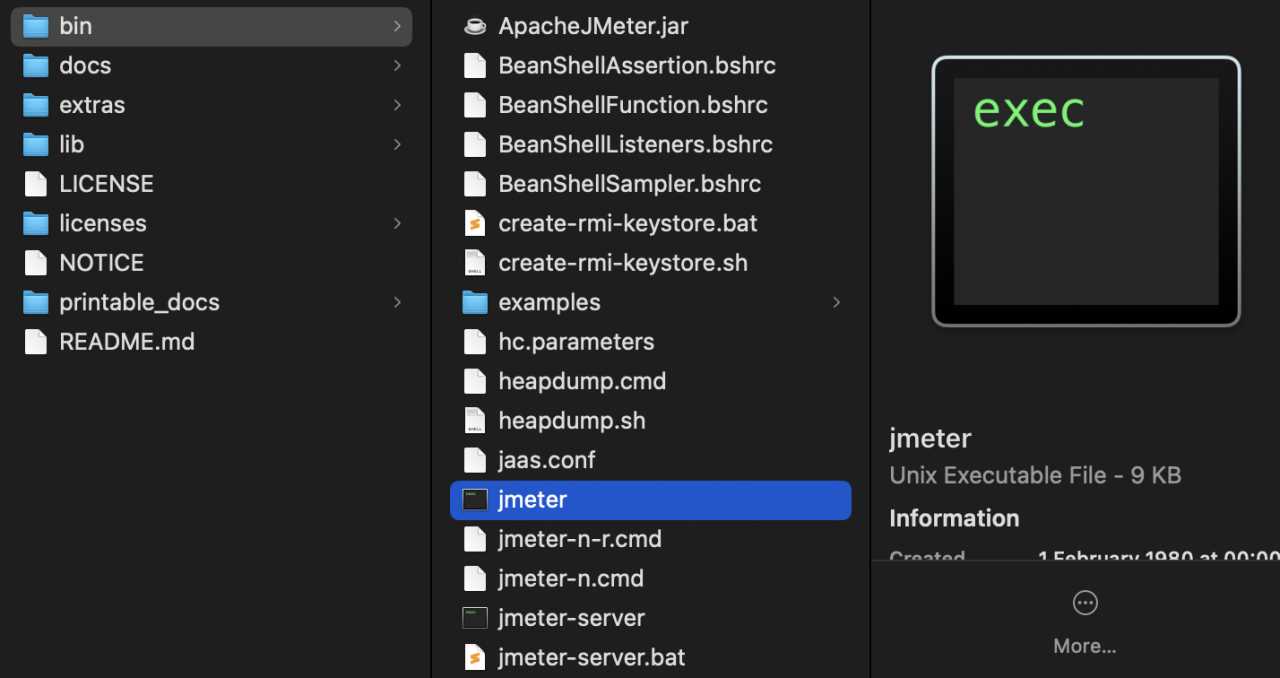Click the More ellipsis icon
Viewport: 1280px width, 678px height.
coord(1085,603)
